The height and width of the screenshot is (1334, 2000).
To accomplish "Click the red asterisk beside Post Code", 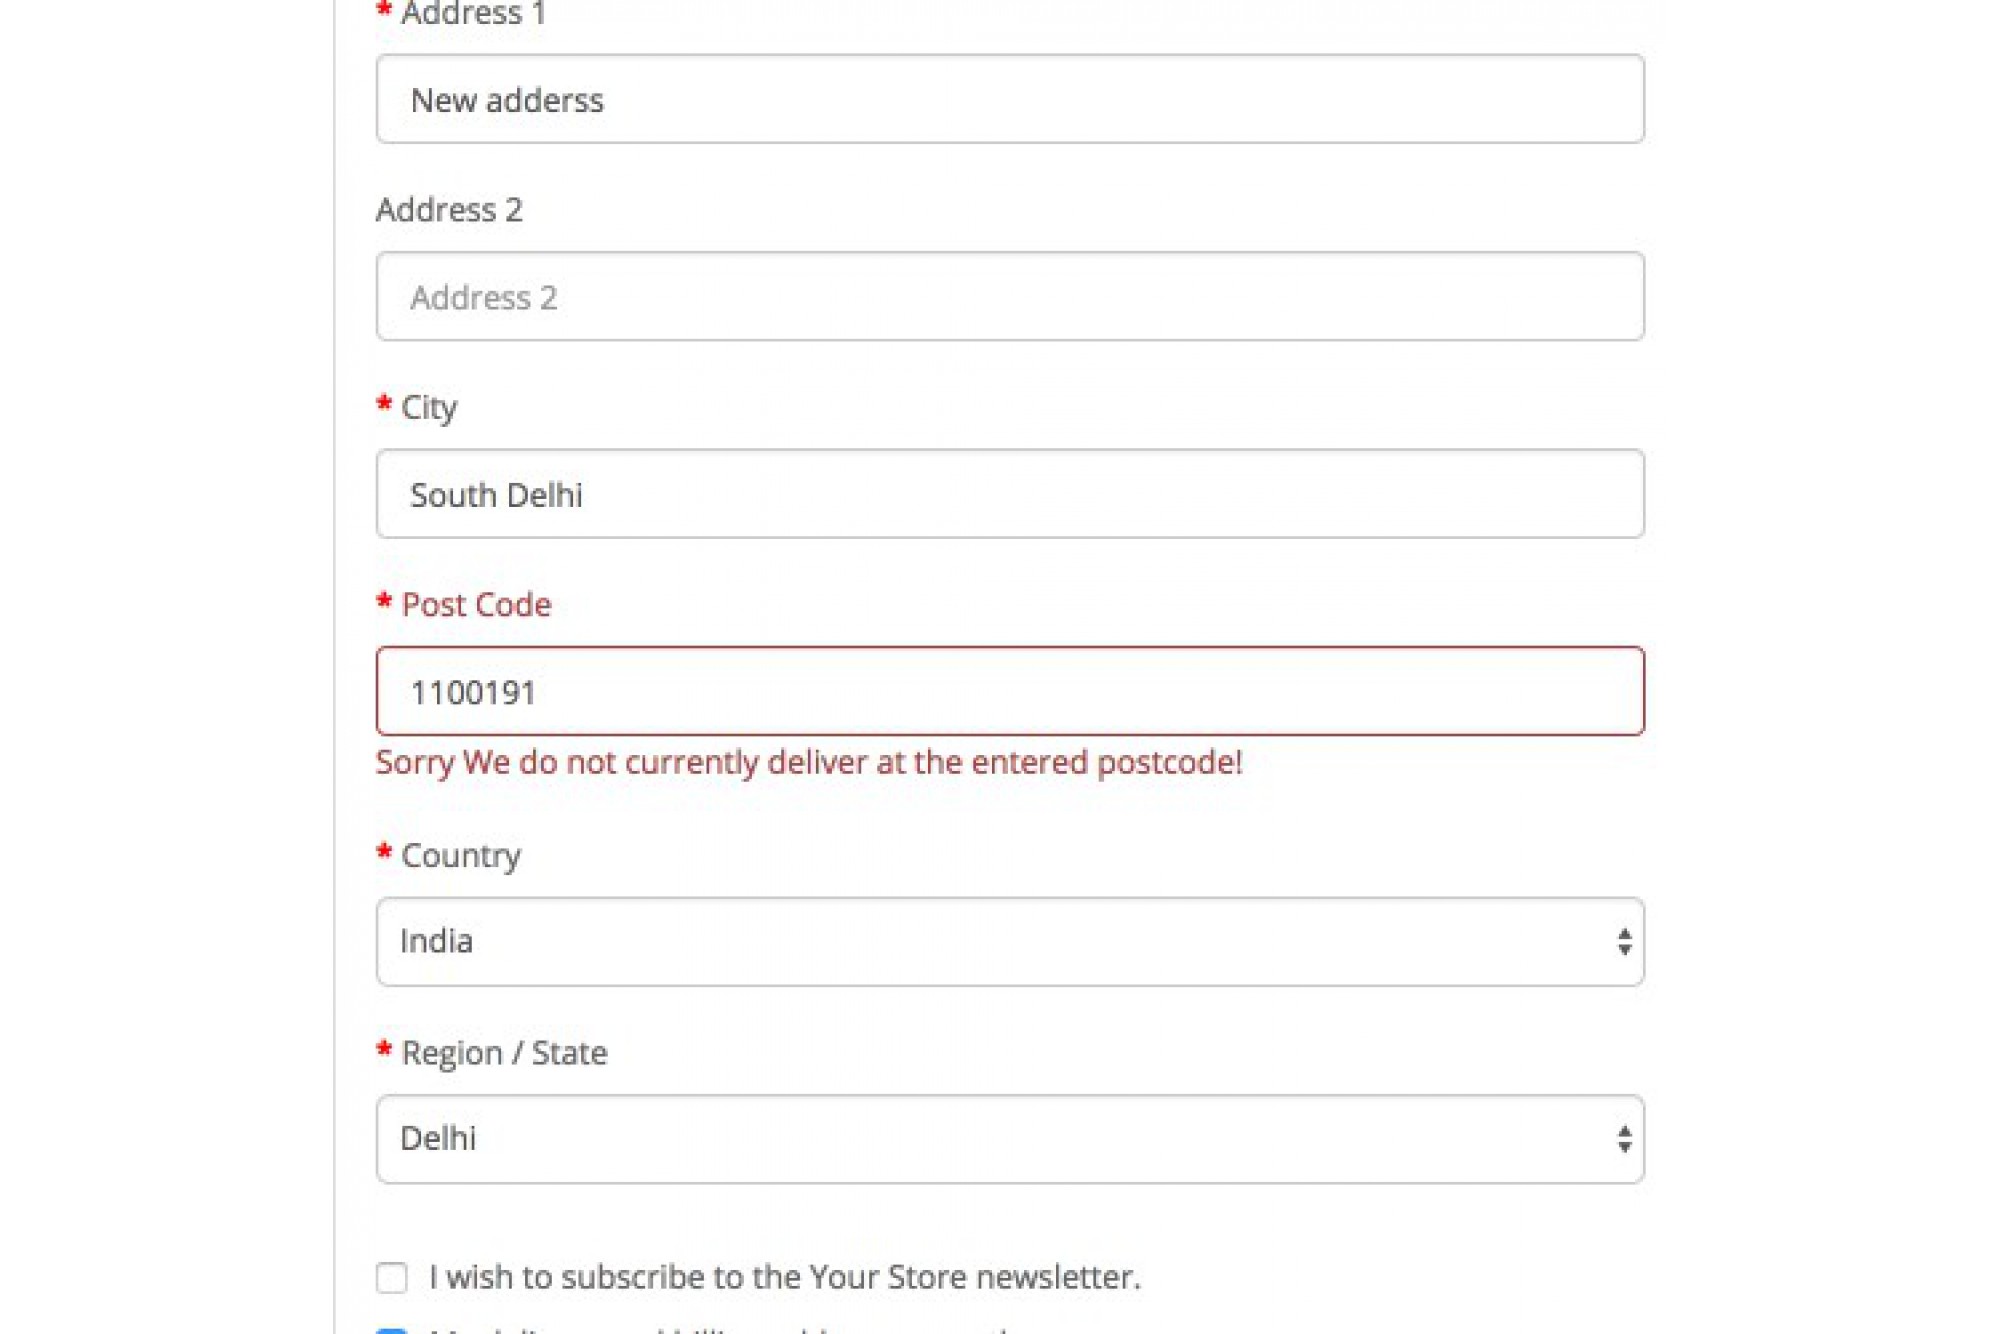I will (x=382, y=603).
